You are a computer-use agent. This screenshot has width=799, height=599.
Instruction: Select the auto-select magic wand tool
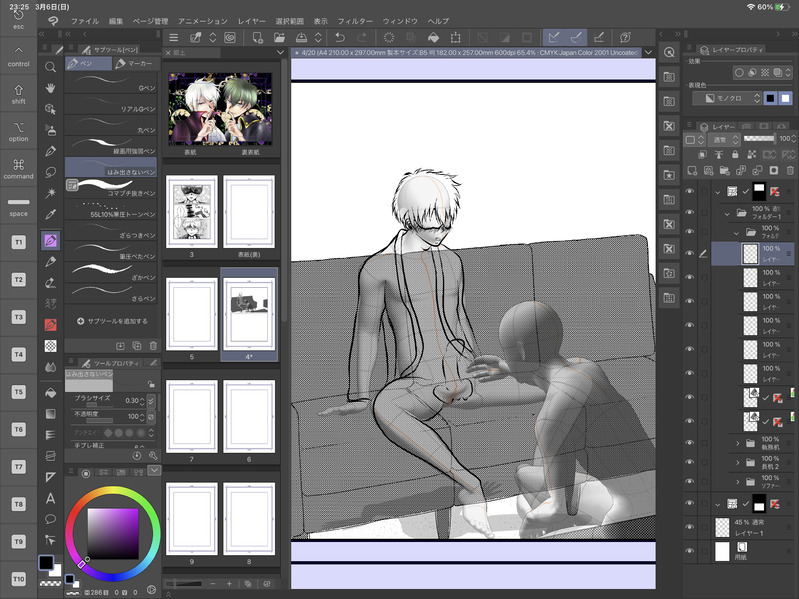tap(50, 193)
